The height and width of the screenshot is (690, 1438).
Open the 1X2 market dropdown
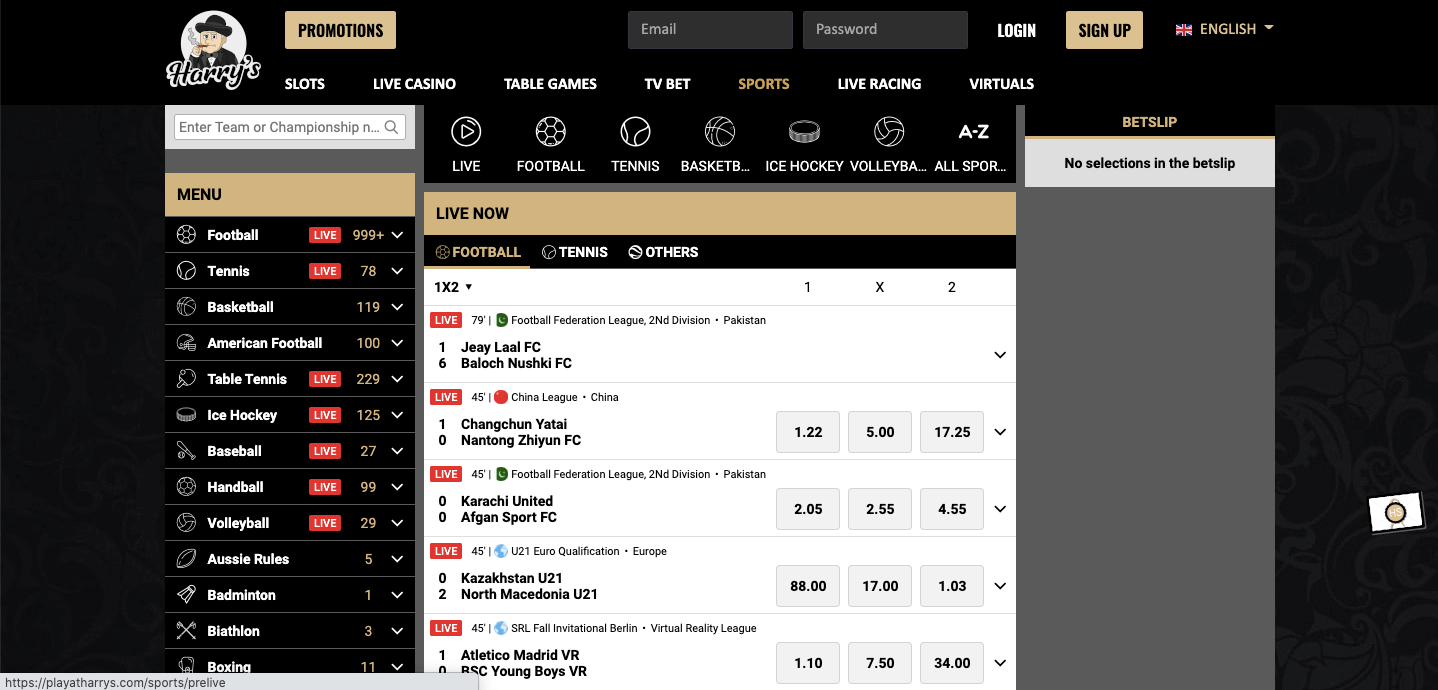click(453, 287)
